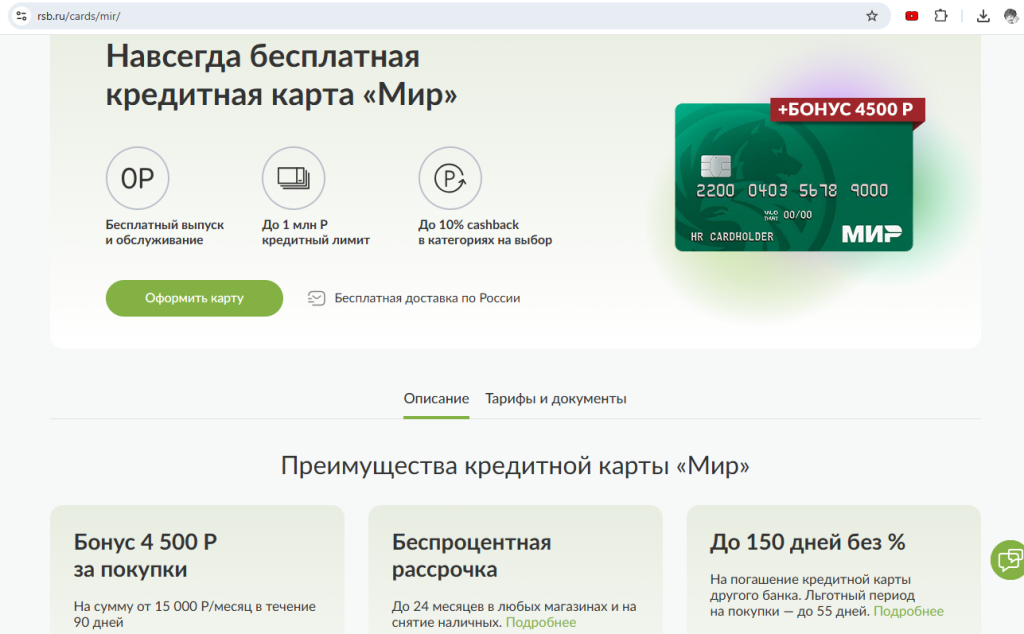Click the 10% cashback arrow icon
The width and height of the screenshot is (1024, 634).
point(450,177)
